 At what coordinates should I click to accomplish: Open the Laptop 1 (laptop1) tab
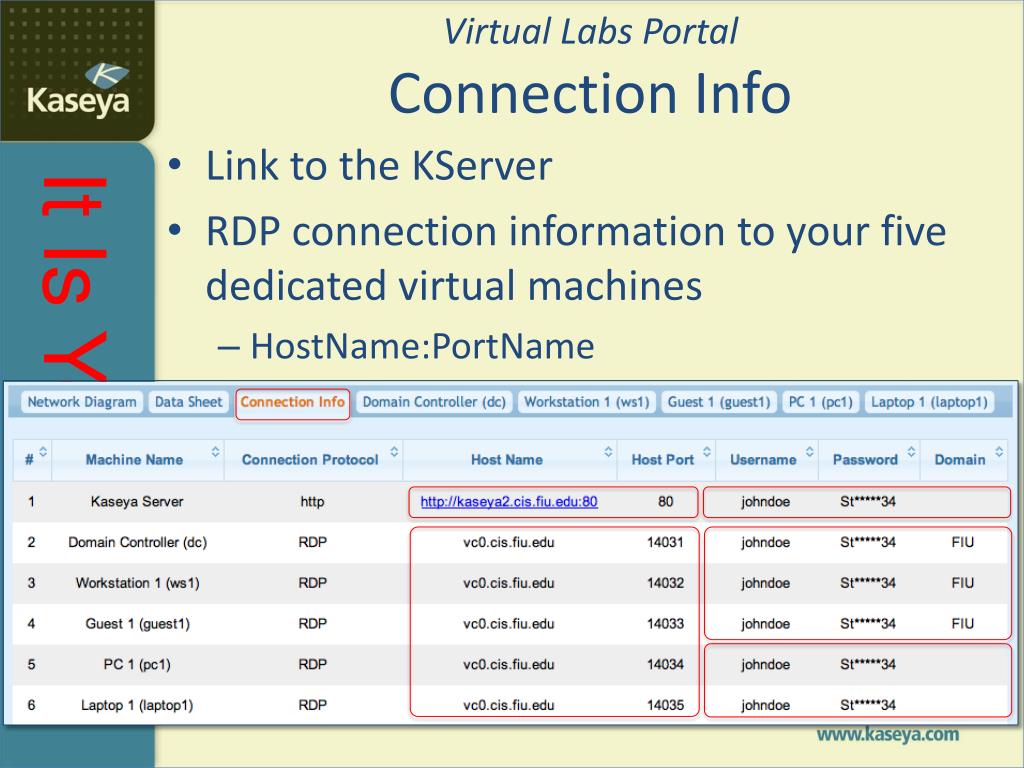tap(929, 402)
